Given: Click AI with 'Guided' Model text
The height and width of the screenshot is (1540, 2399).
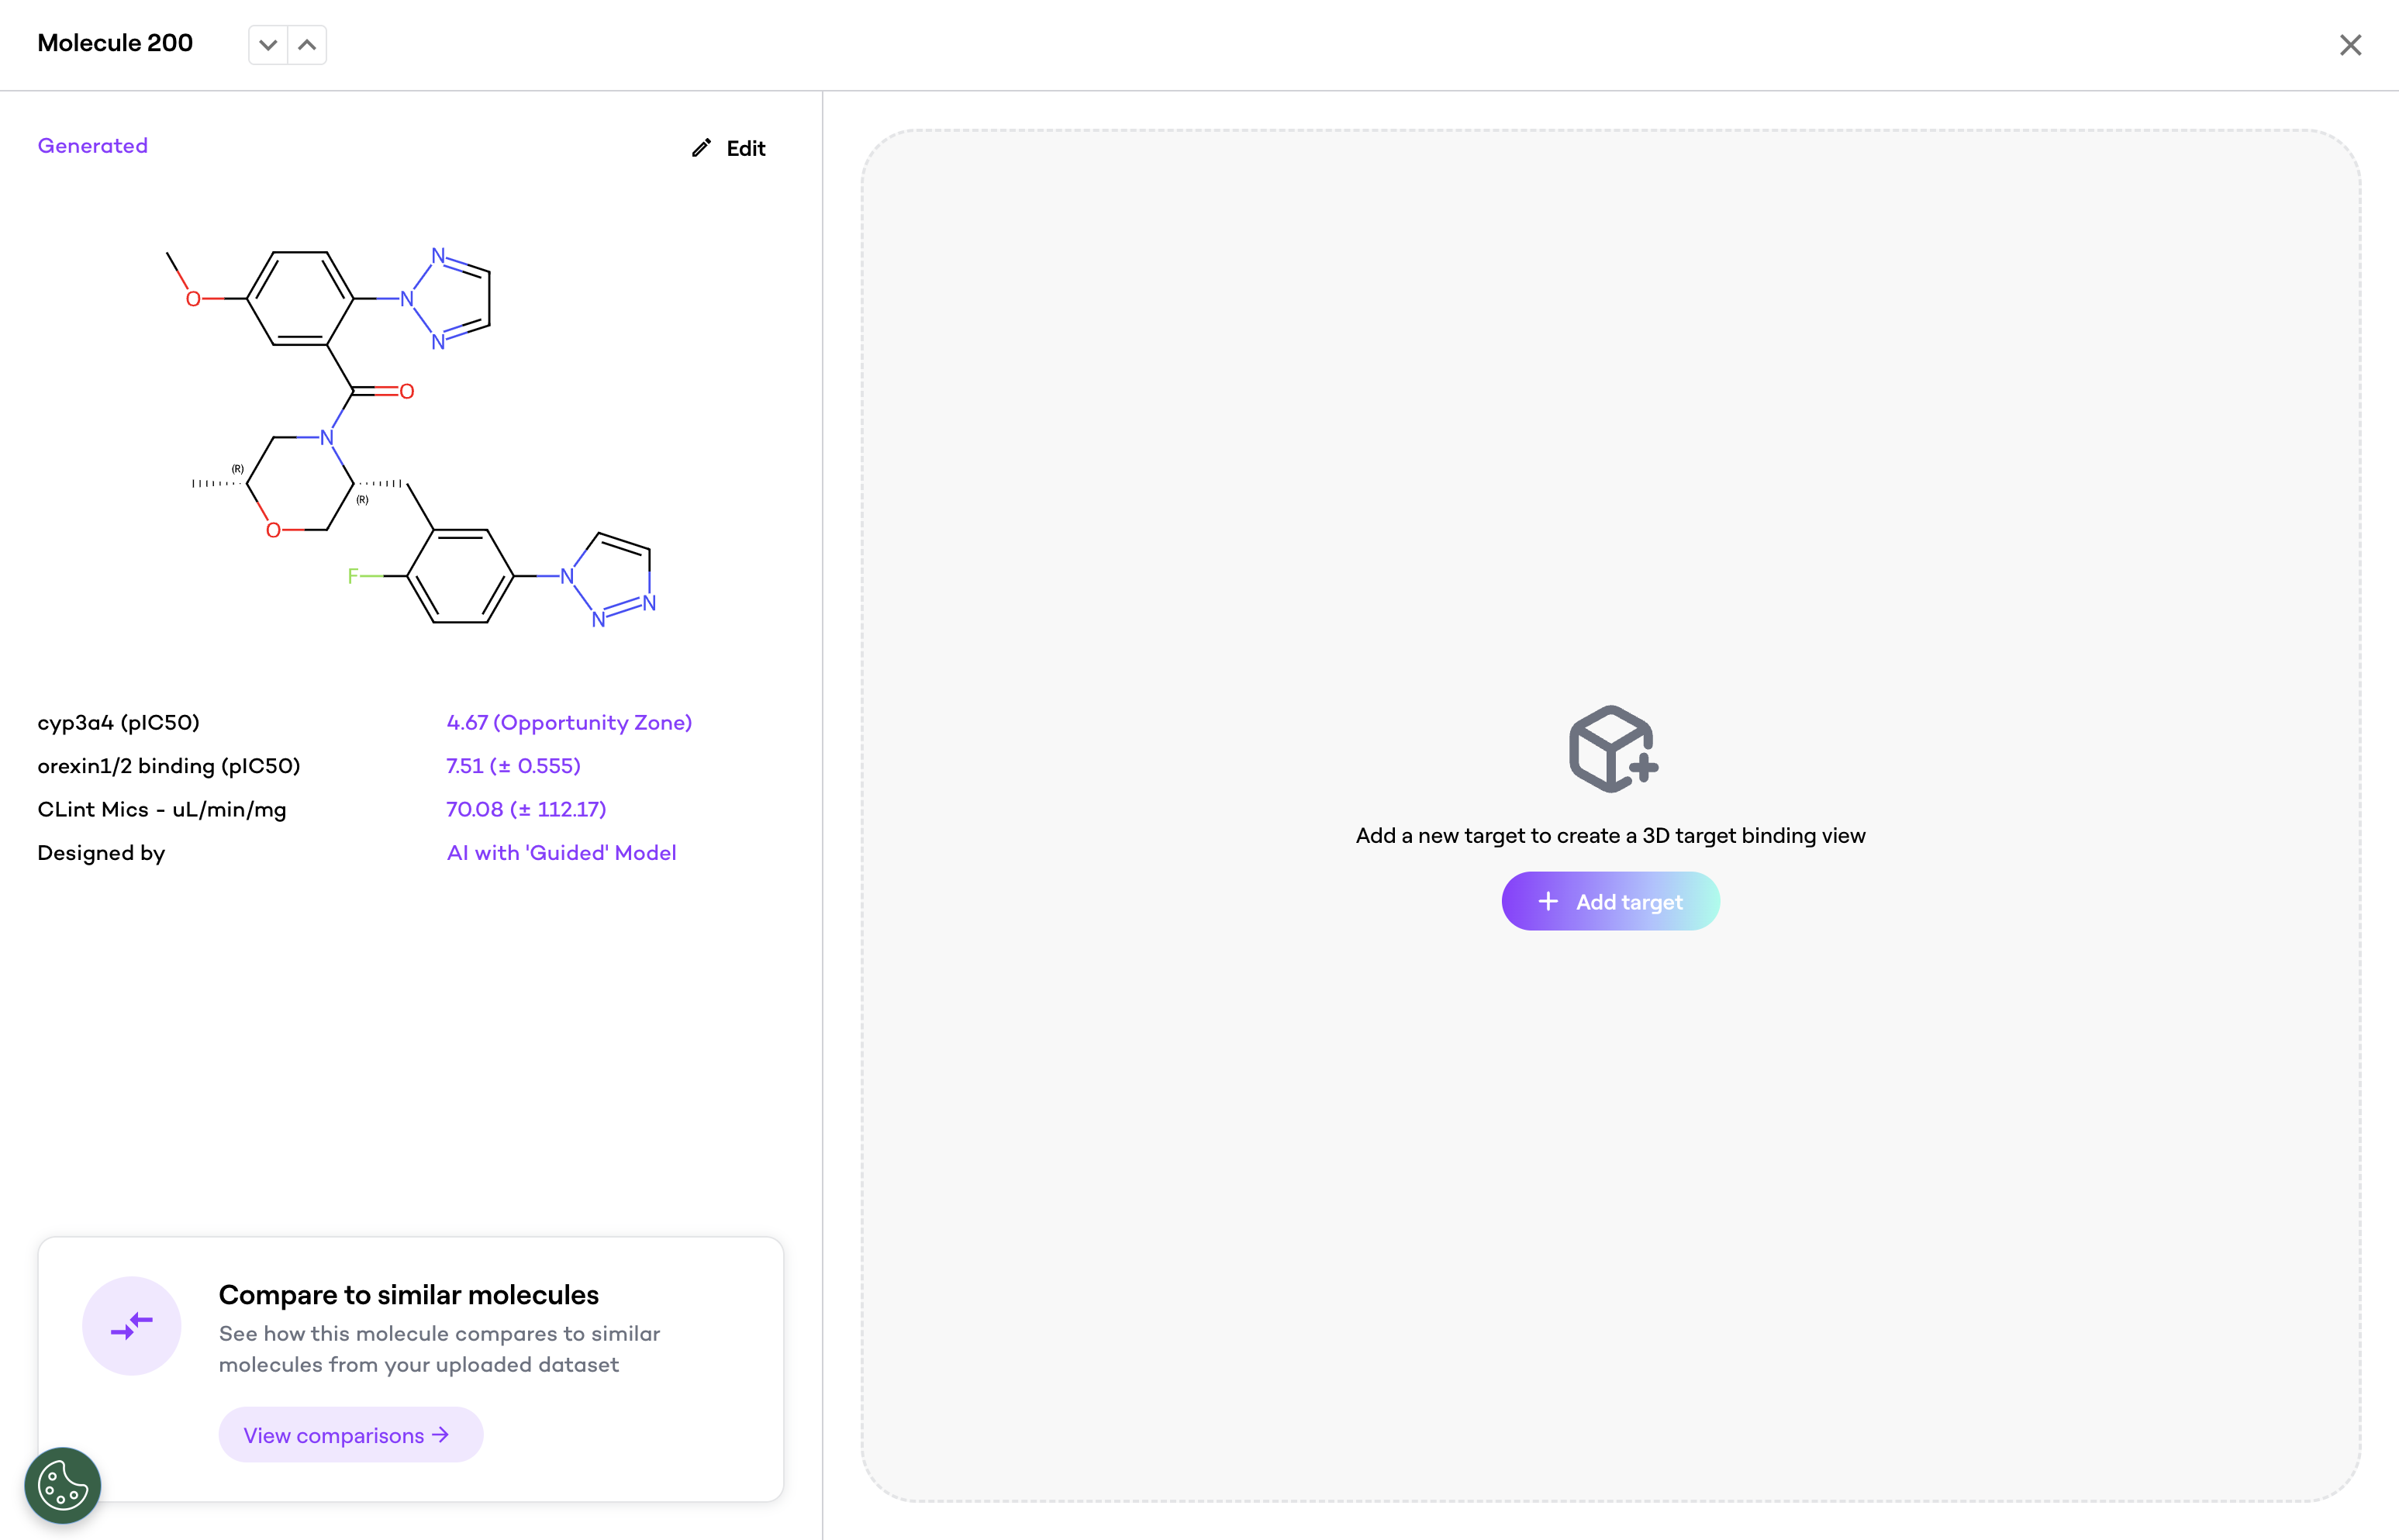Looking at the screenshot, I should [561, 853].
